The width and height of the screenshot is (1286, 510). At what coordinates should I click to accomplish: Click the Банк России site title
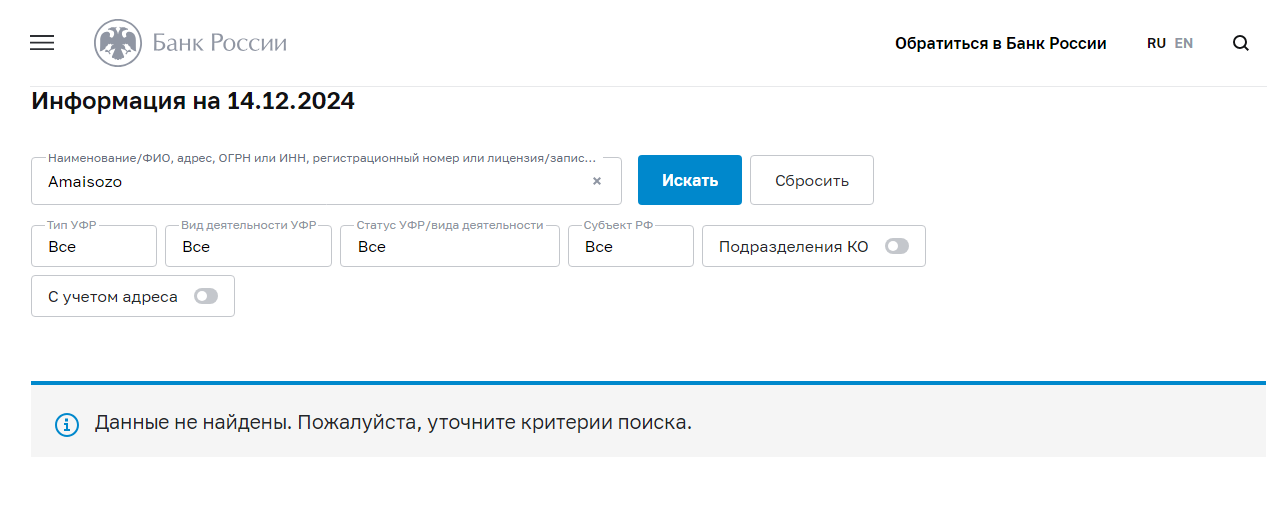[220, 43]
